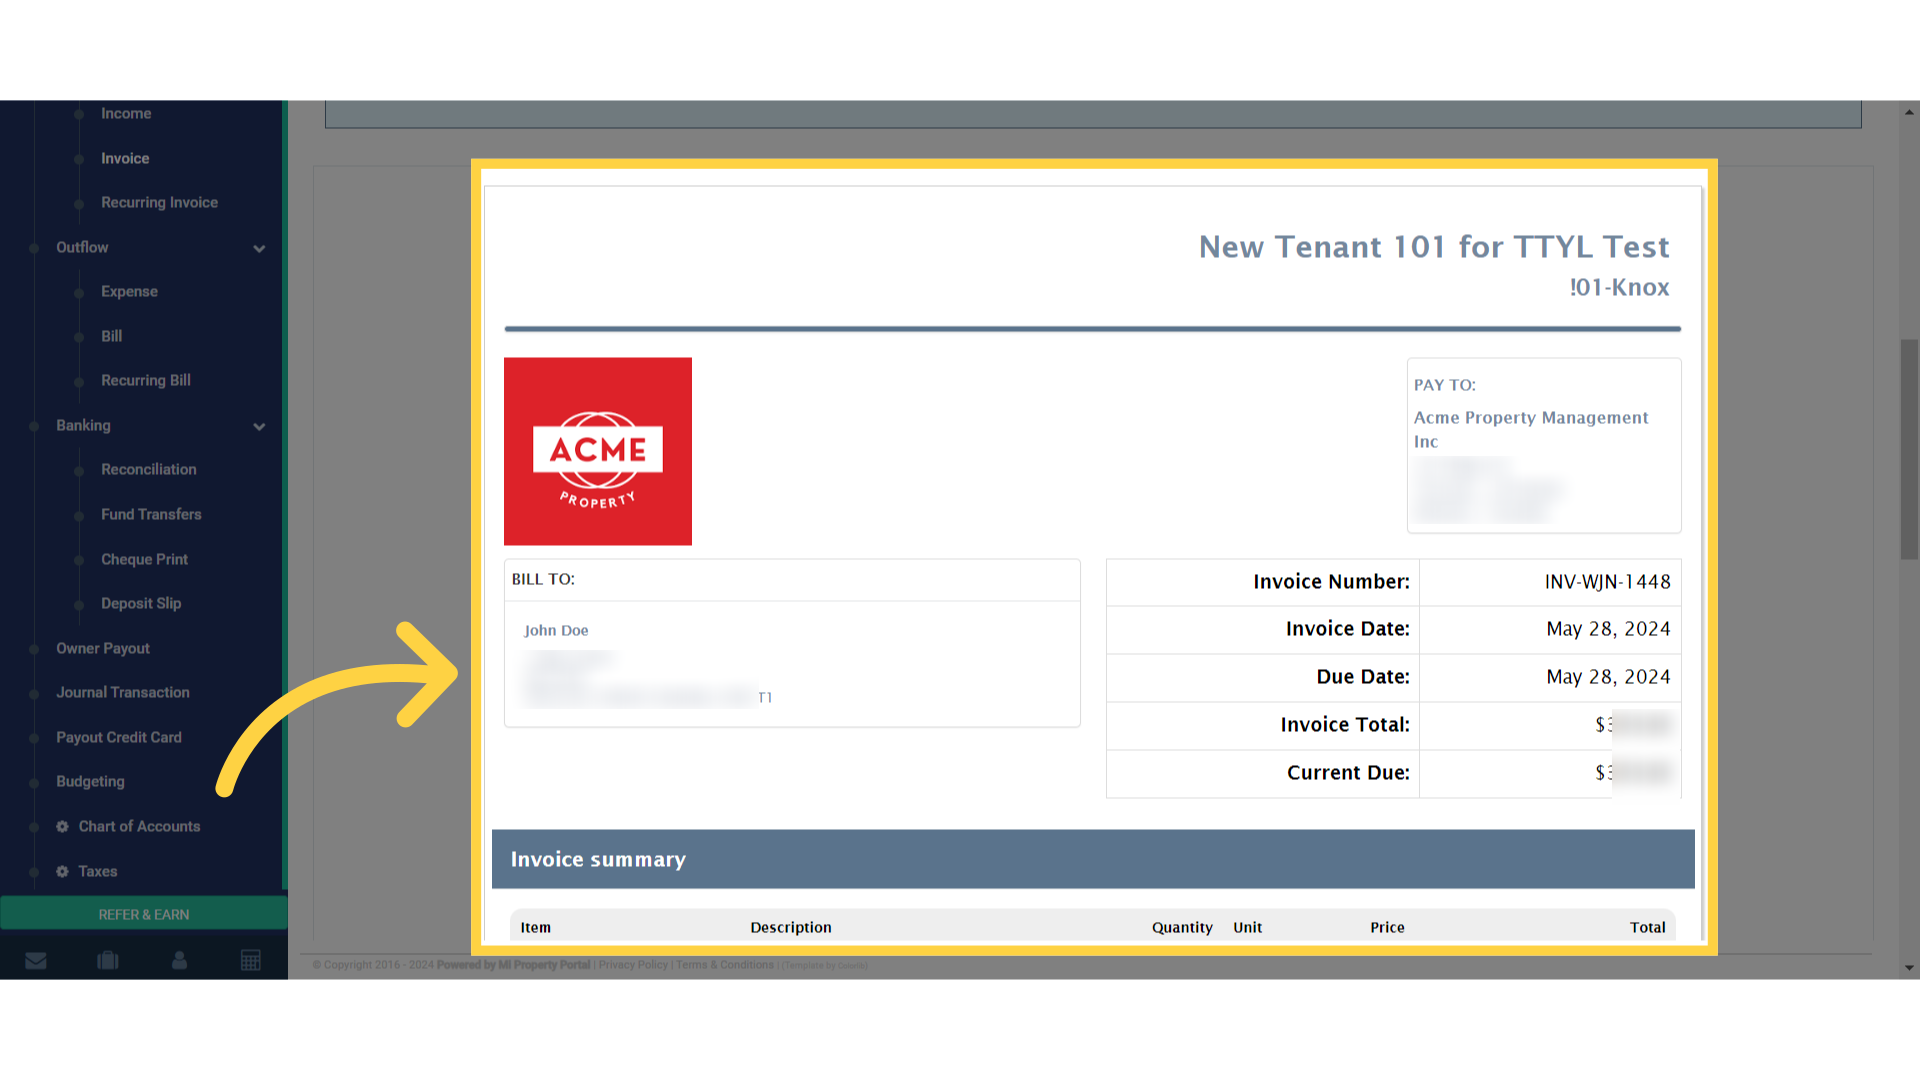
Task: Click the briefcase icon in the bottom bar
Action: [108, 960]
